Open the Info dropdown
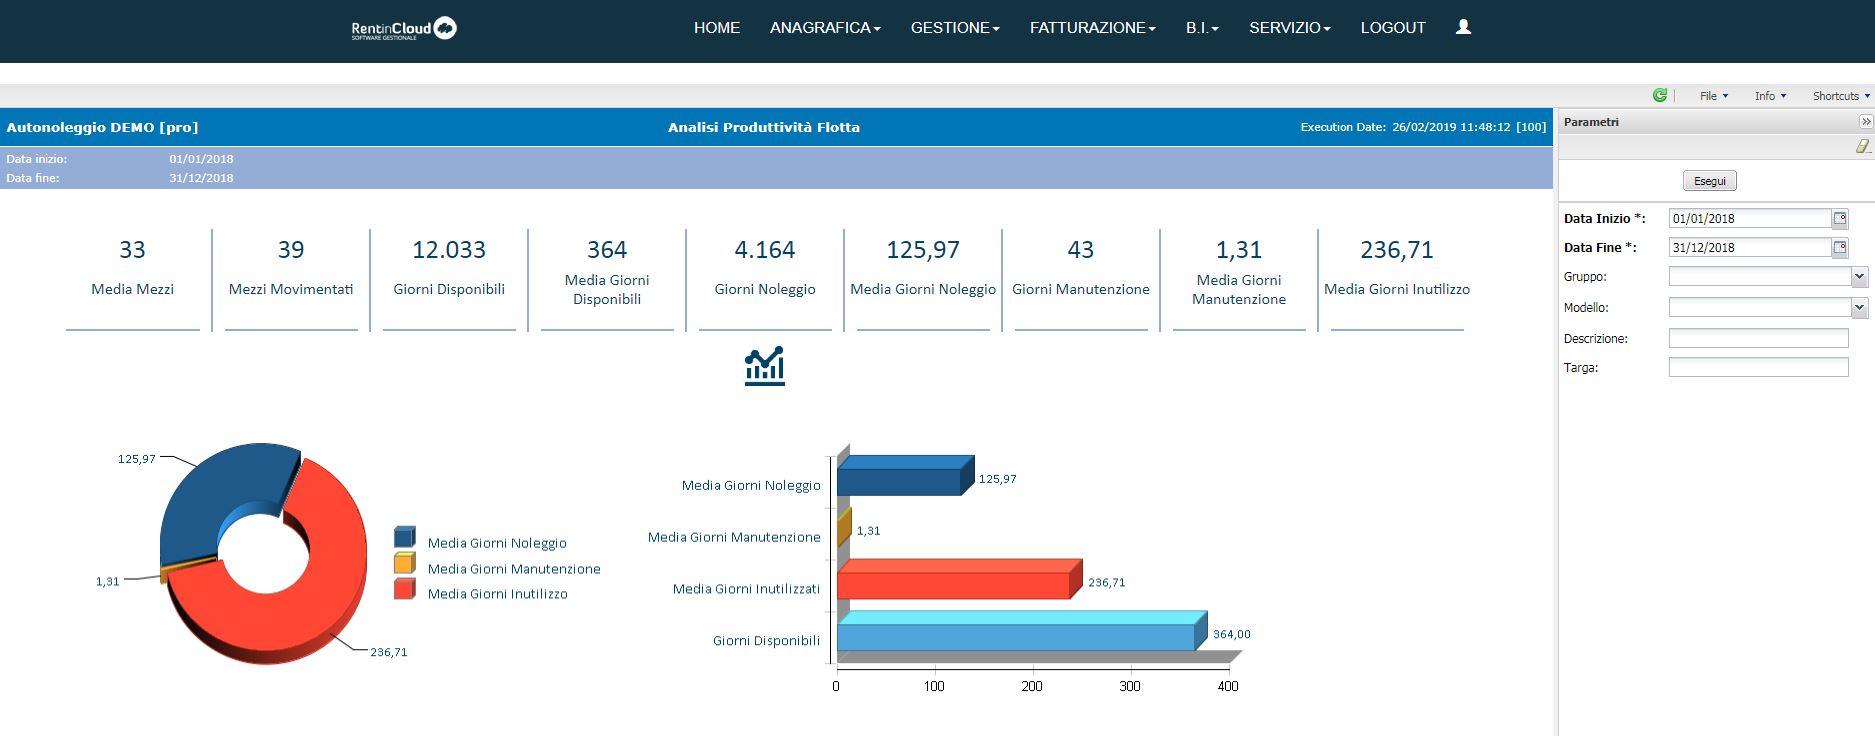 (x=1770, y=96)
